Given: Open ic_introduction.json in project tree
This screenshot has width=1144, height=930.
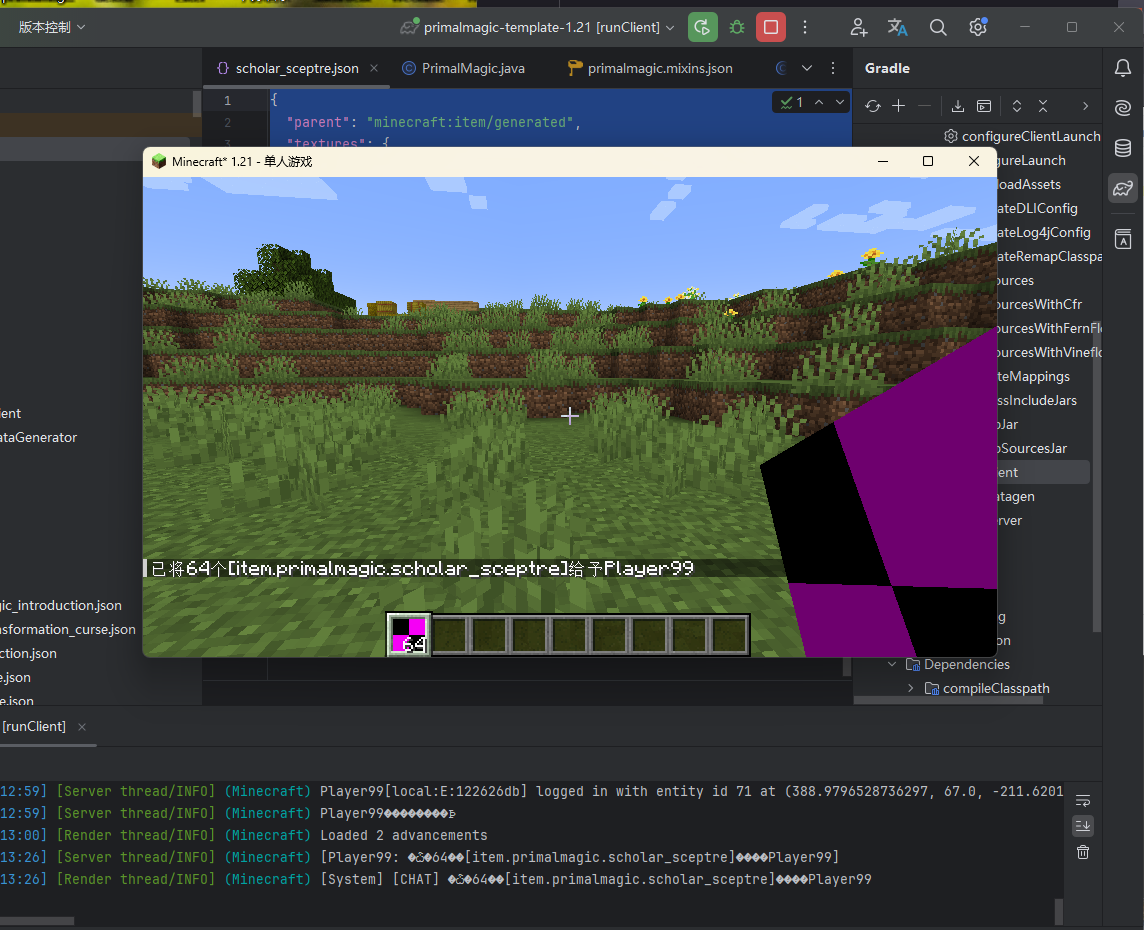Looking at the screenshot, I should tap(61, 605).
